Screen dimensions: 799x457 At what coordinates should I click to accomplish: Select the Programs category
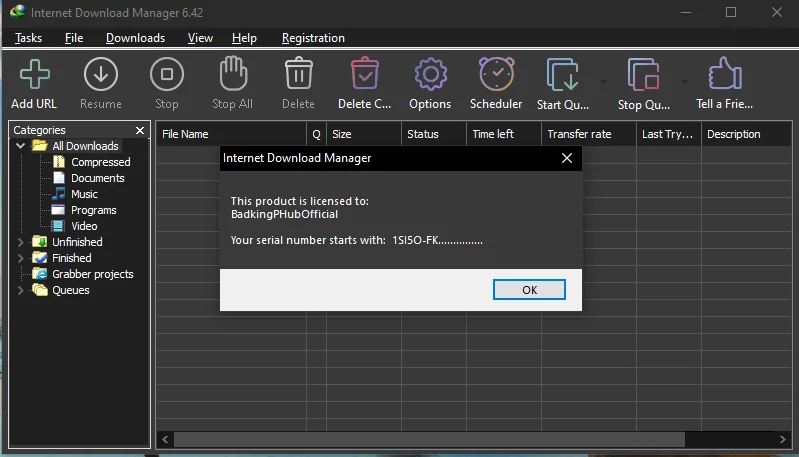point(93,210)
